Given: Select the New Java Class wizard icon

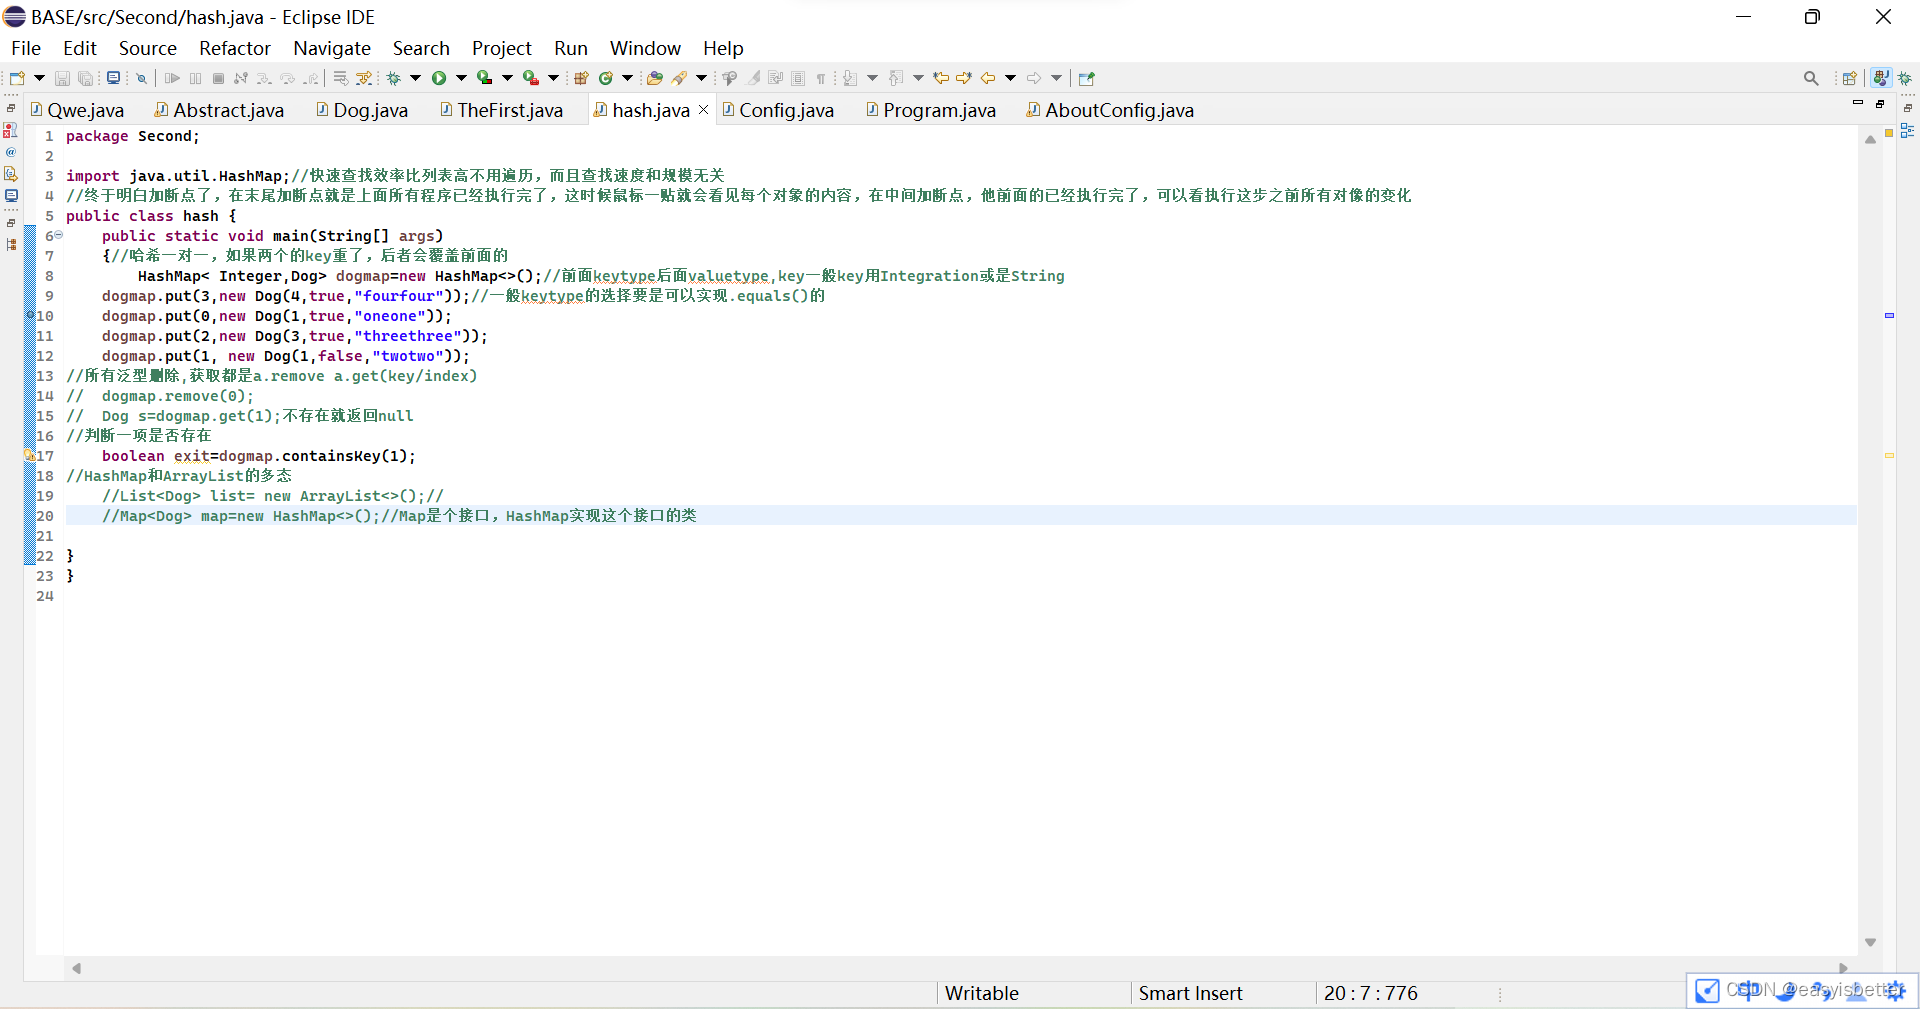Looking at the screenshot, I should (x=606, y=78).
